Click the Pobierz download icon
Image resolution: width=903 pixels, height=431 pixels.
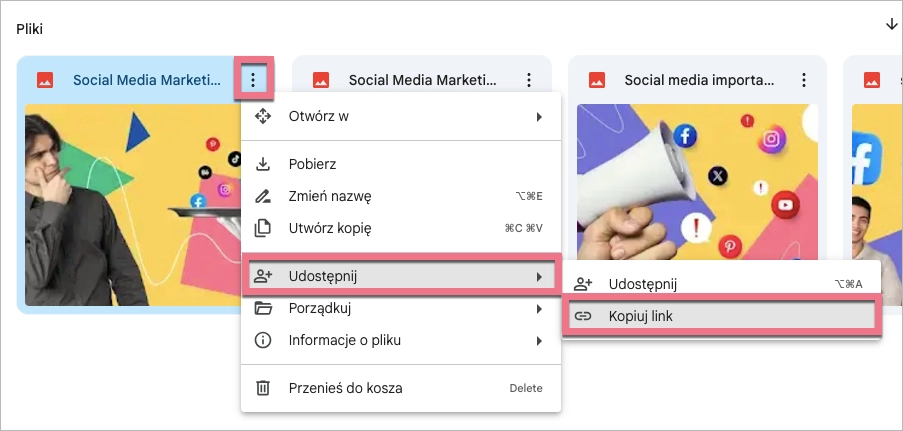coord(263,164)
